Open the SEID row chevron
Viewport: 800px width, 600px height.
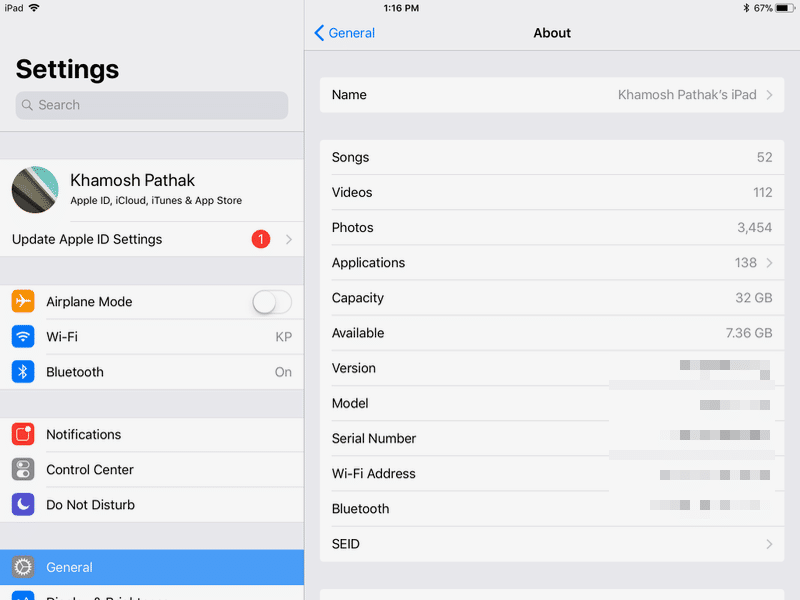click(769, 544)
